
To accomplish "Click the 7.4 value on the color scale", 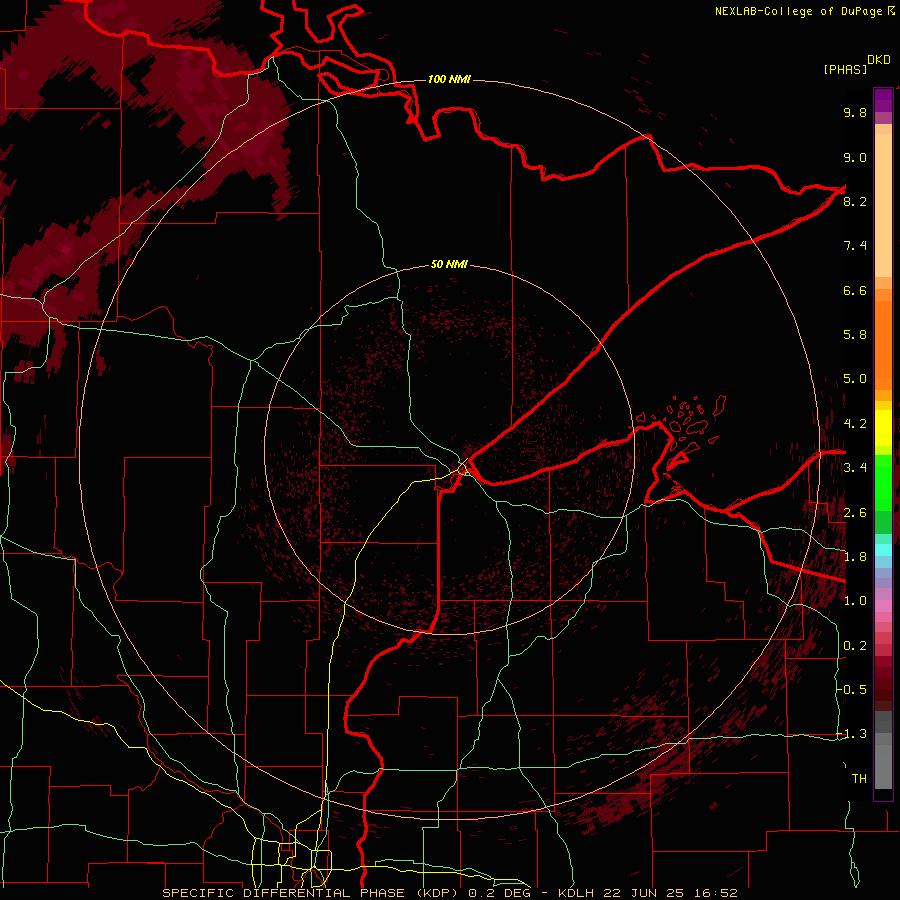I will (855, 246).
